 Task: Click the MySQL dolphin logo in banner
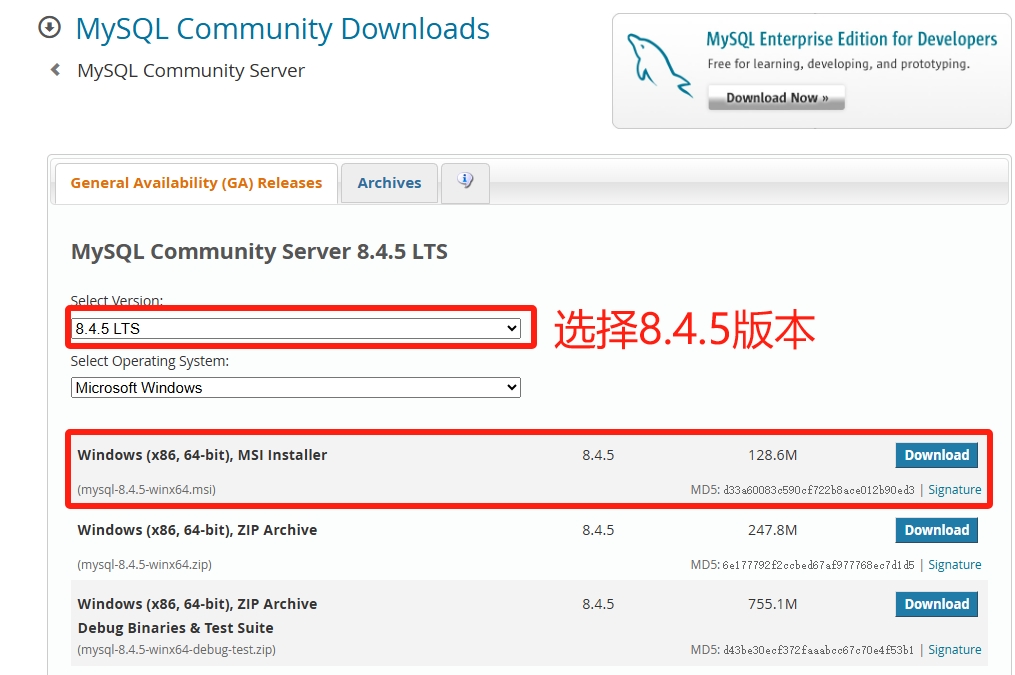[657, 64]
